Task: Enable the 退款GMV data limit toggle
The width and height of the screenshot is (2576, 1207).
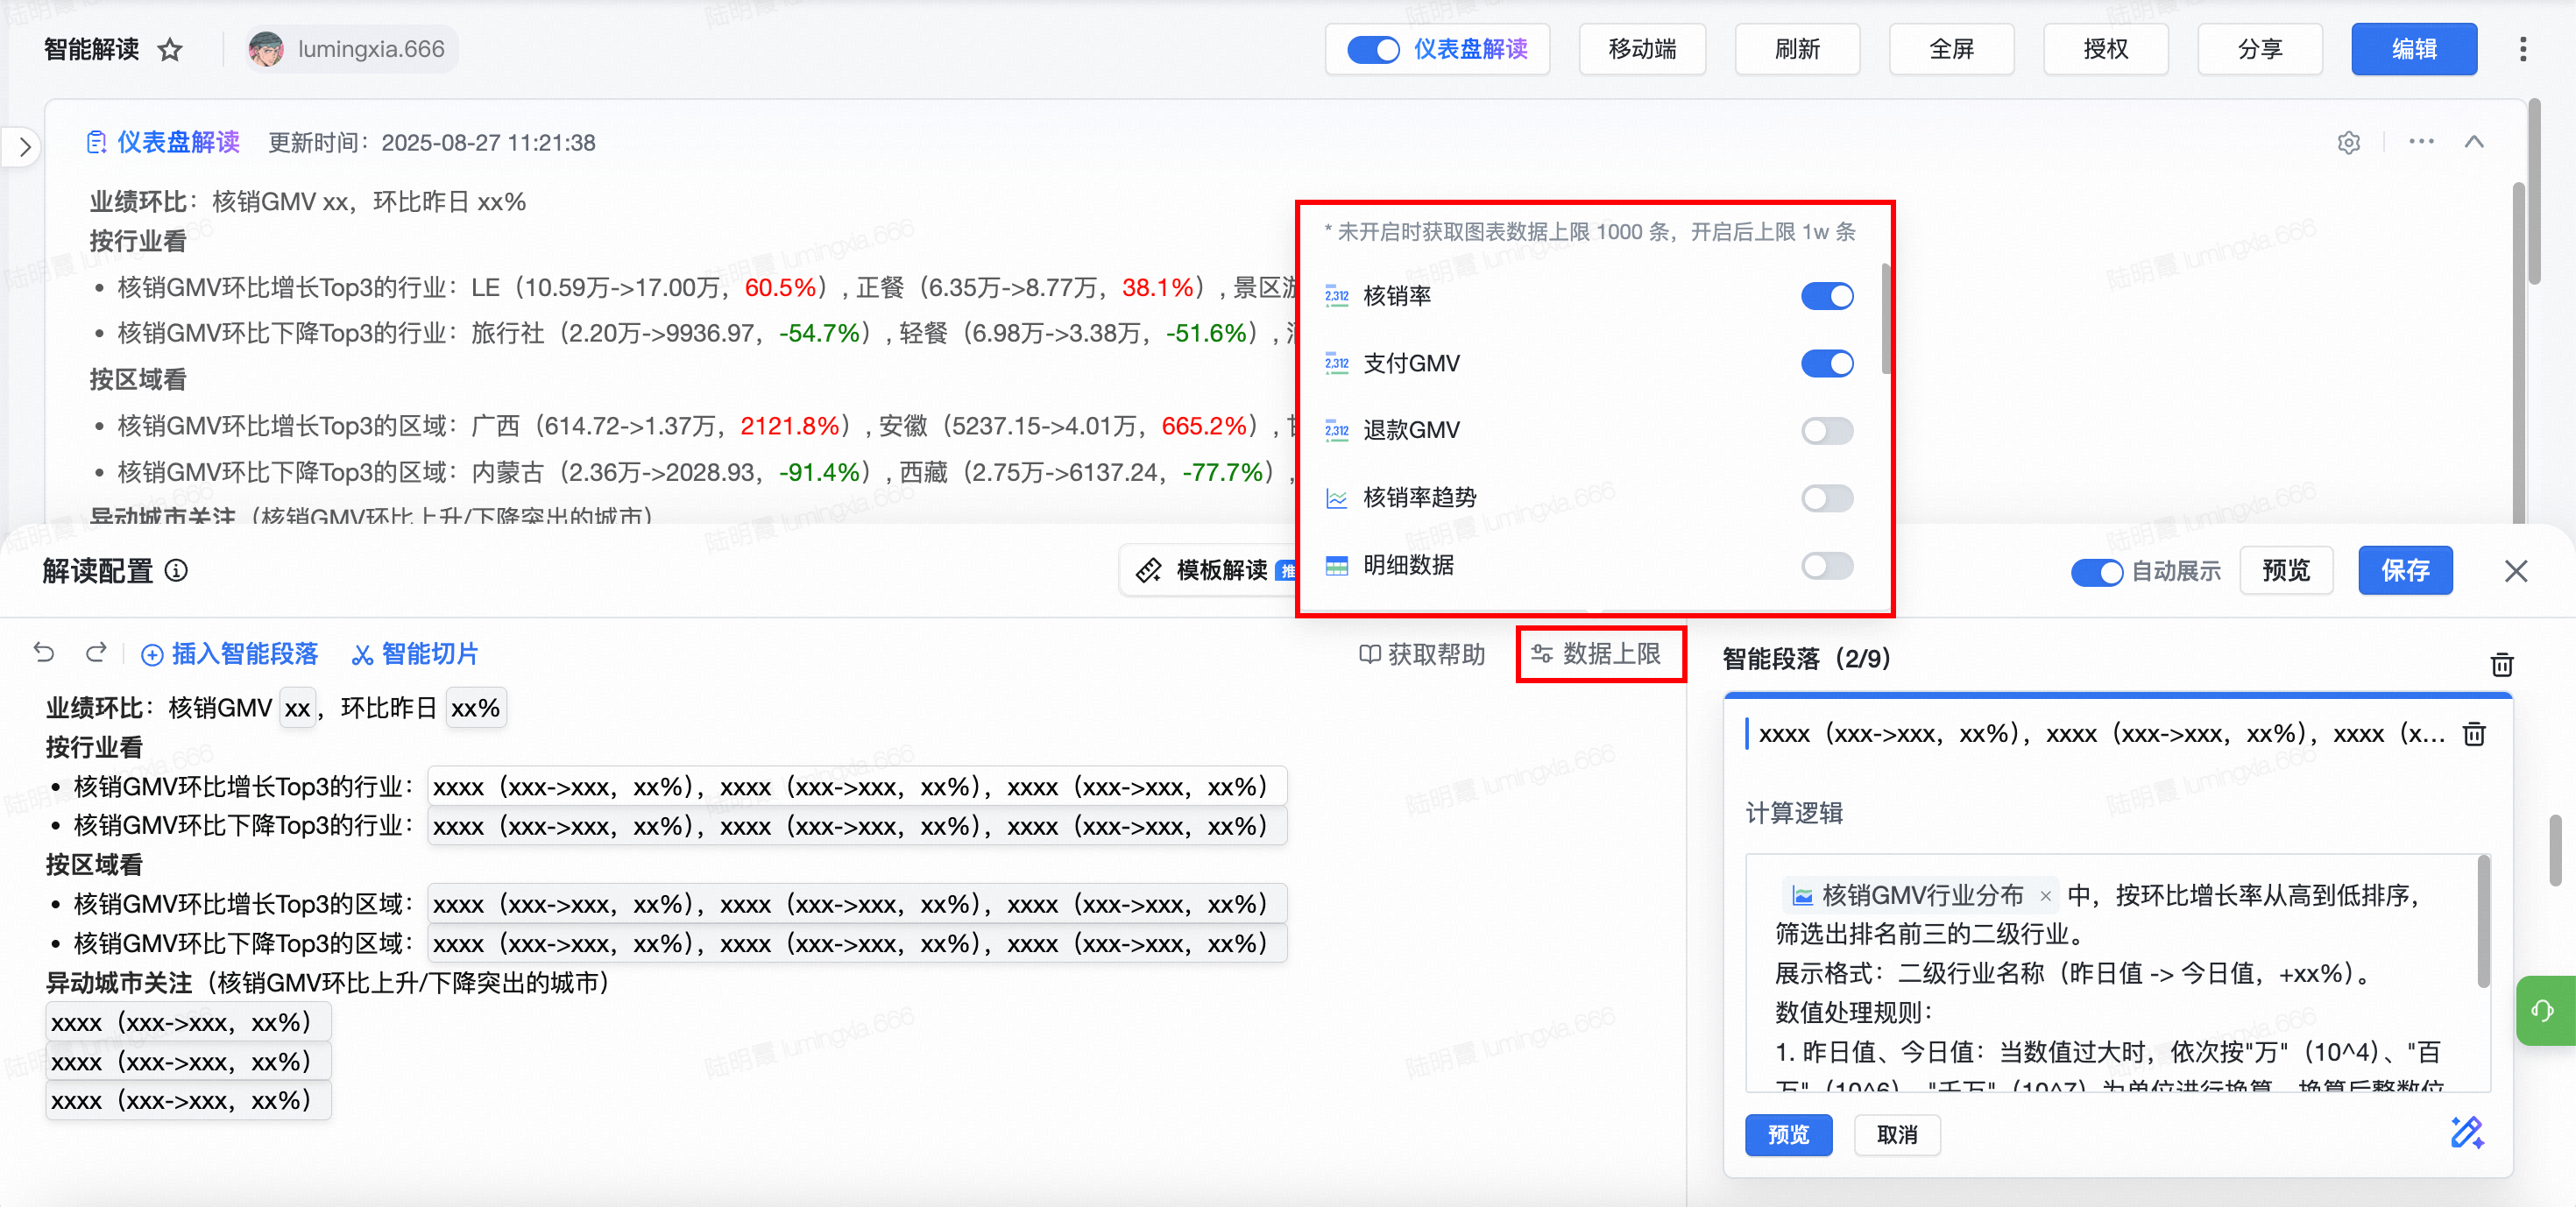Action: [1826, 431]
